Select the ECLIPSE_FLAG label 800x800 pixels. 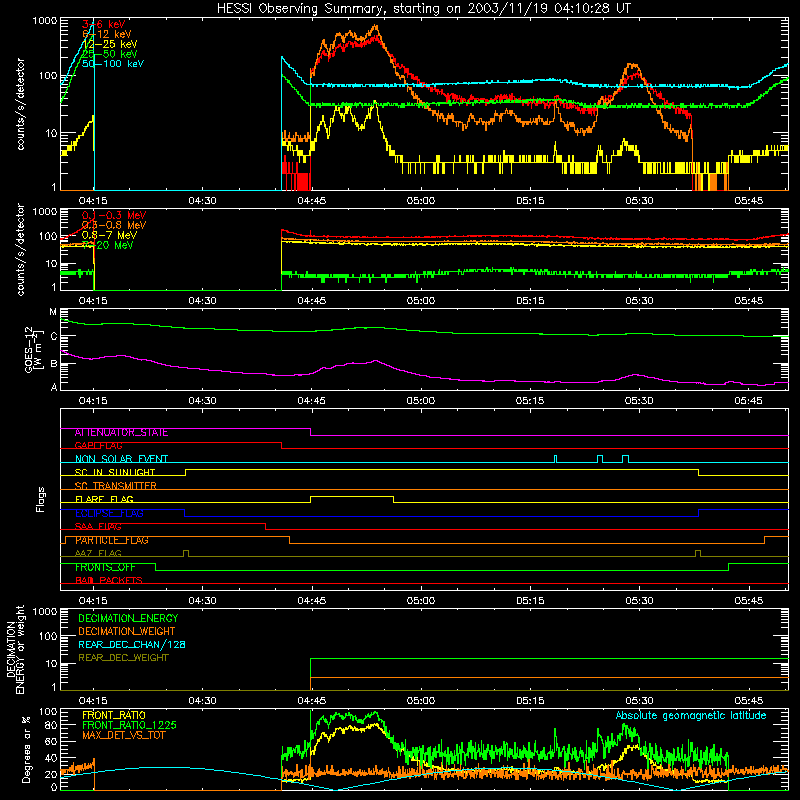click(109, 513)
